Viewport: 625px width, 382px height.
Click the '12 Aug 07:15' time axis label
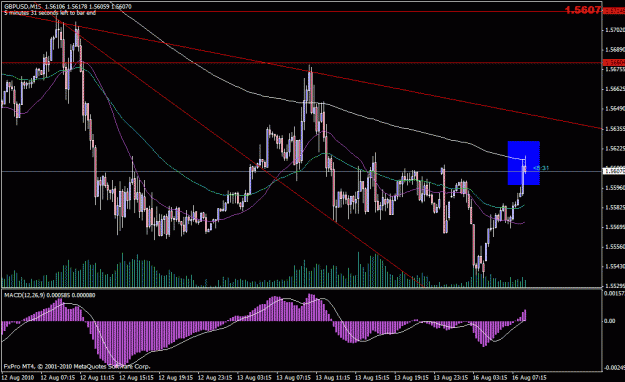click(58, 377)
